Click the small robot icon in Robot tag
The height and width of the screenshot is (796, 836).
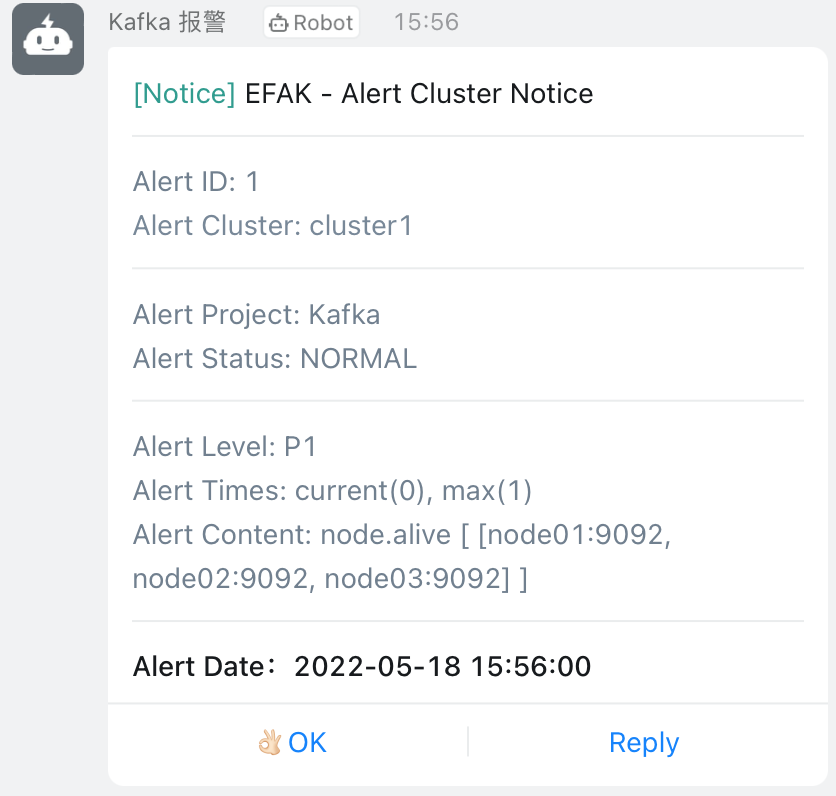tap(279, 23)
